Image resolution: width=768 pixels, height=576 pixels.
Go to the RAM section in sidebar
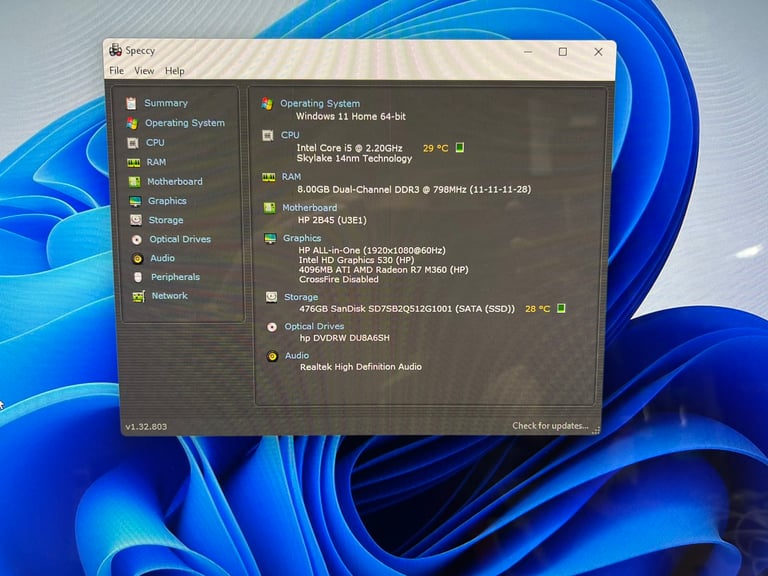click(x=156, y=162)
